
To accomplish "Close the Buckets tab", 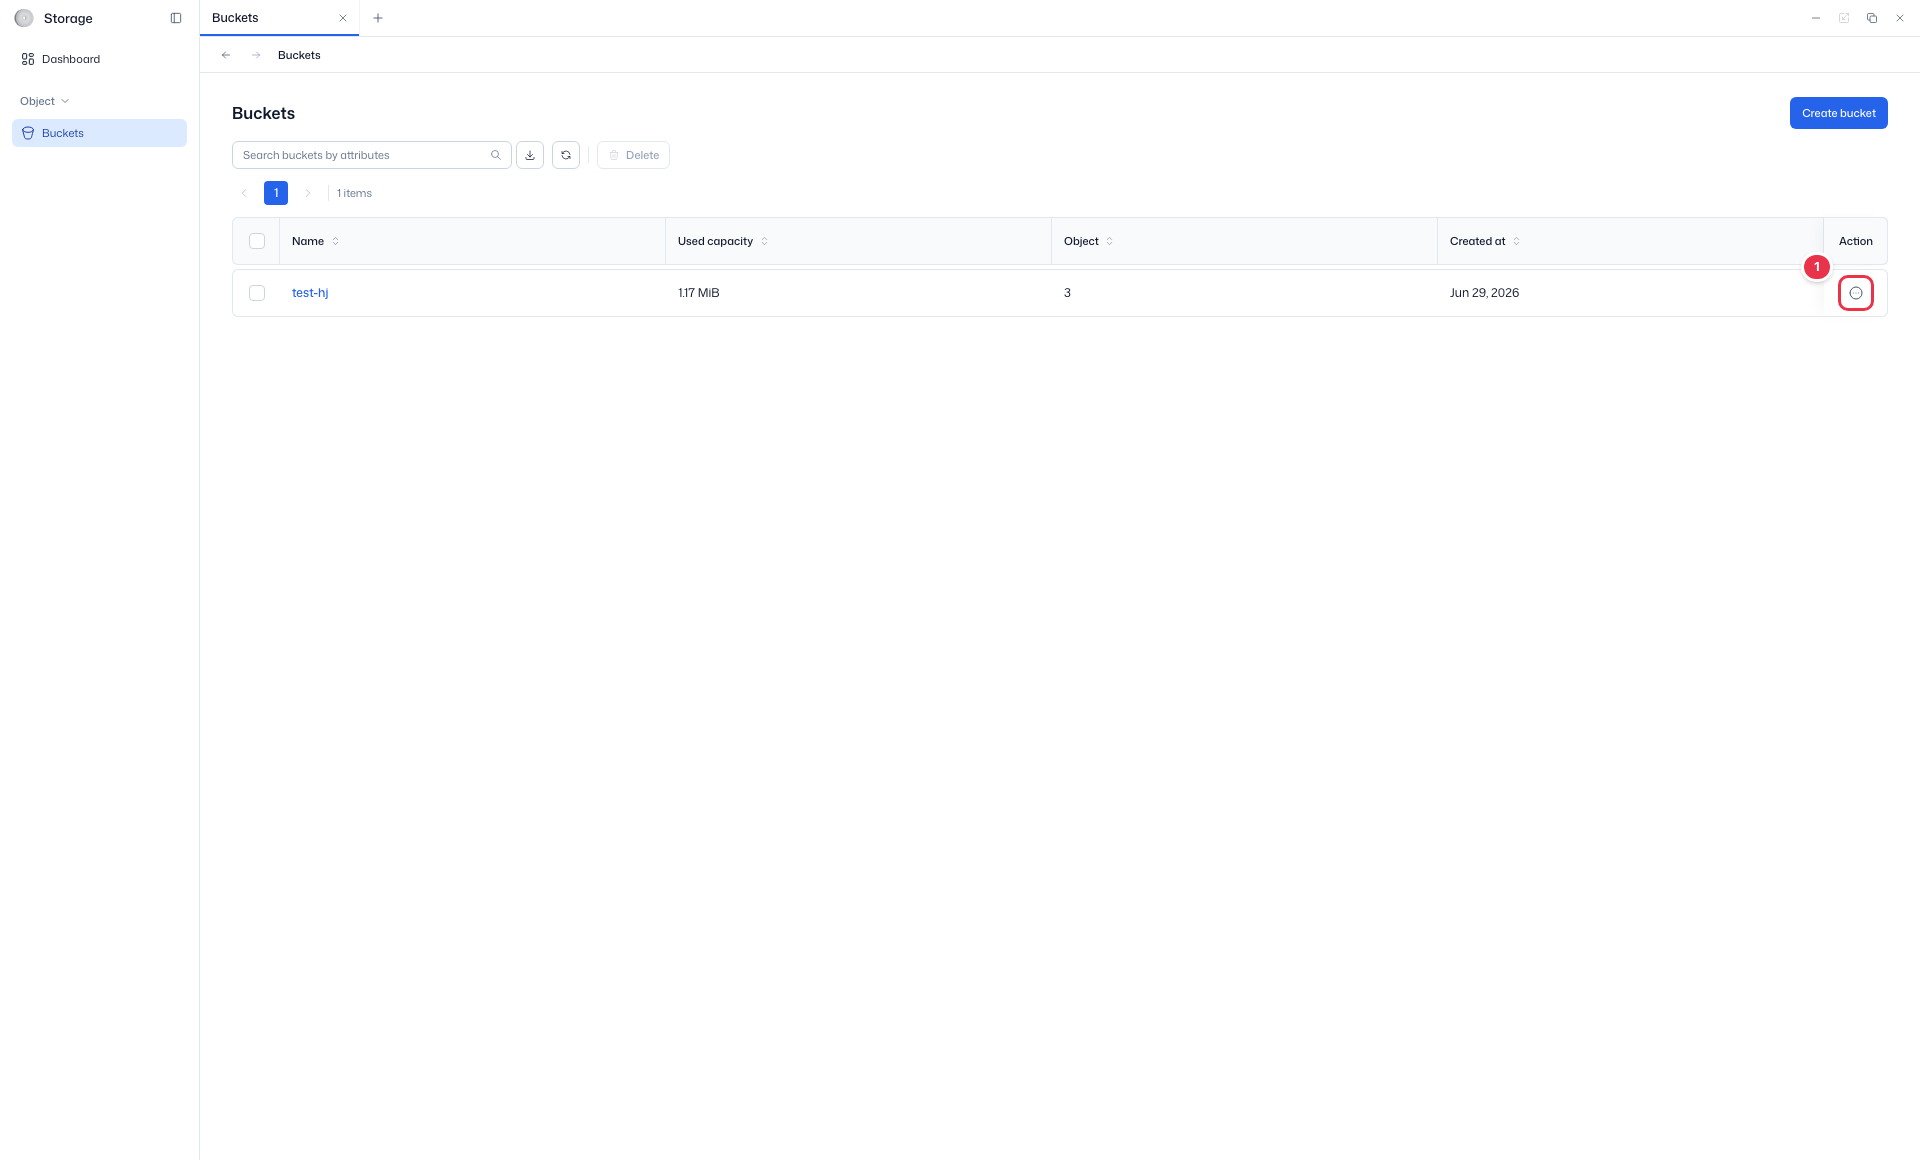I will (x=343, y=18).
